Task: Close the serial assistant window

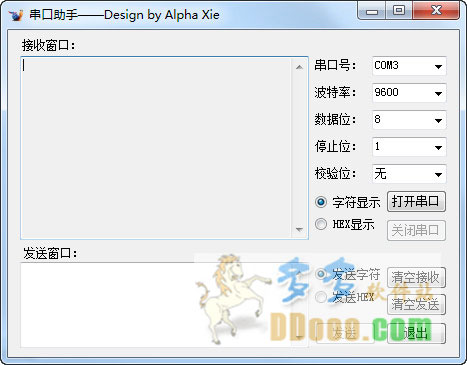Action: (x=436, y=11)
